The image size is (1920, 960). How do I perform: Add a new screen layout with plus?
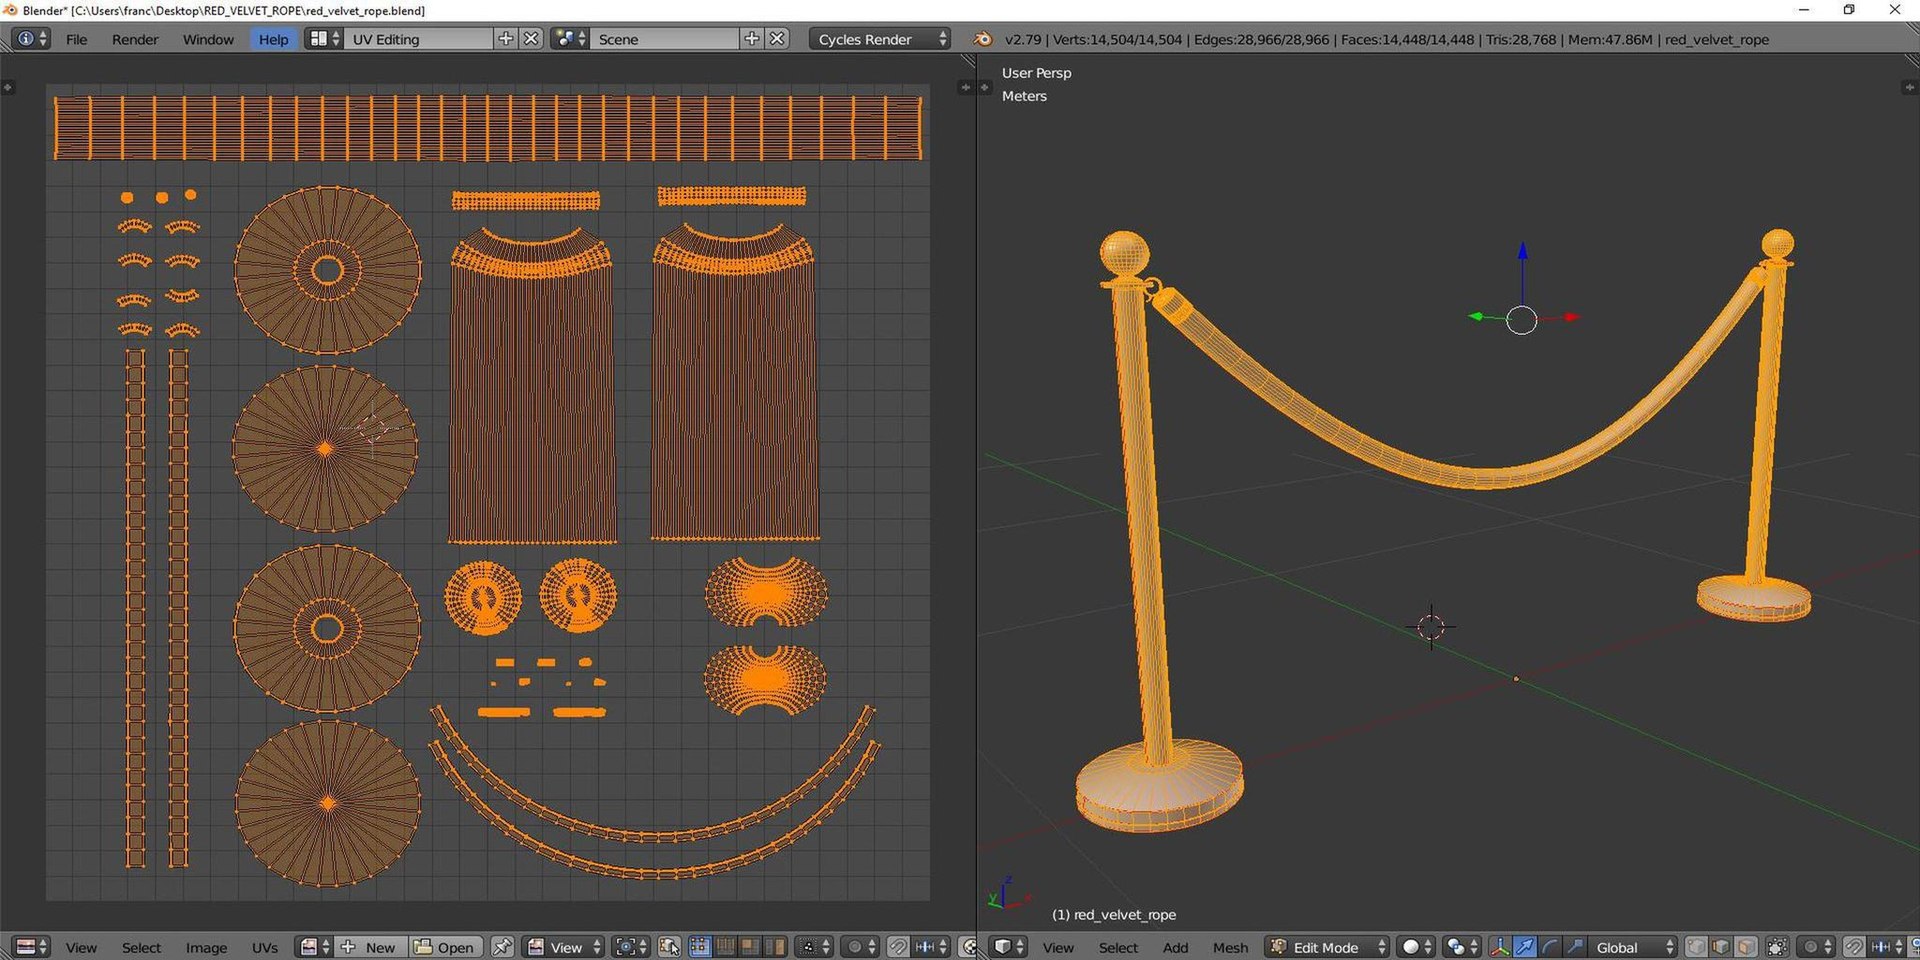click(x=506, y=39)
